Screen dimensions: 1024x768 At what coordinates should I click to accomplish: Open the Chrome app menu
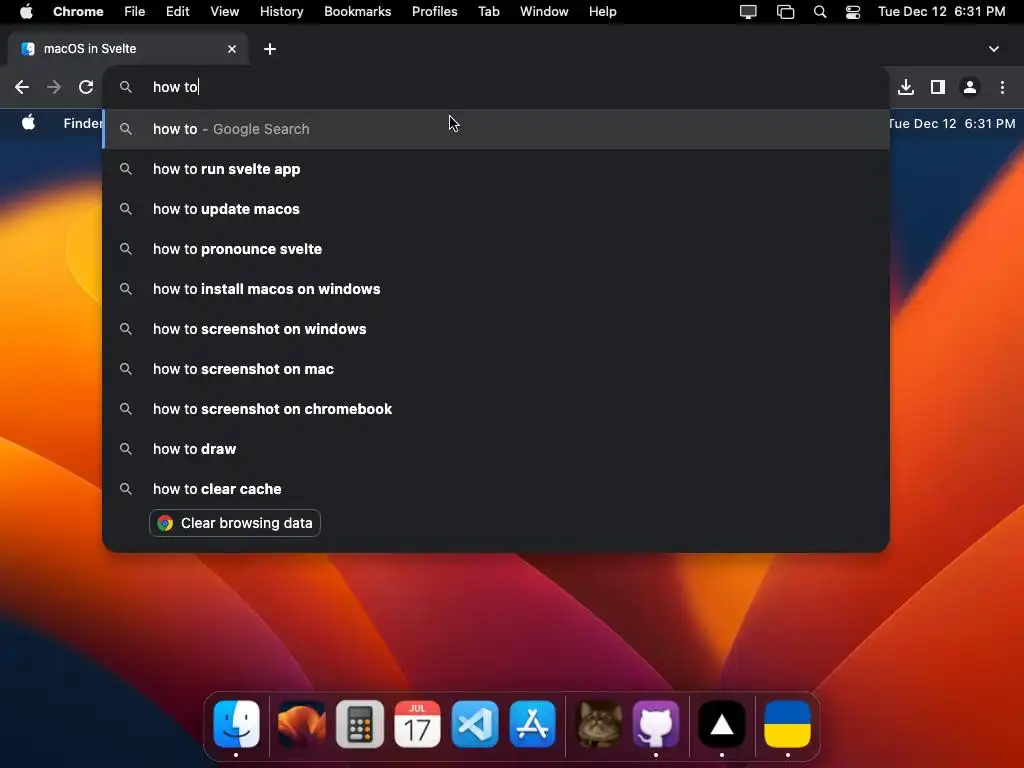[x=78, y=12]
